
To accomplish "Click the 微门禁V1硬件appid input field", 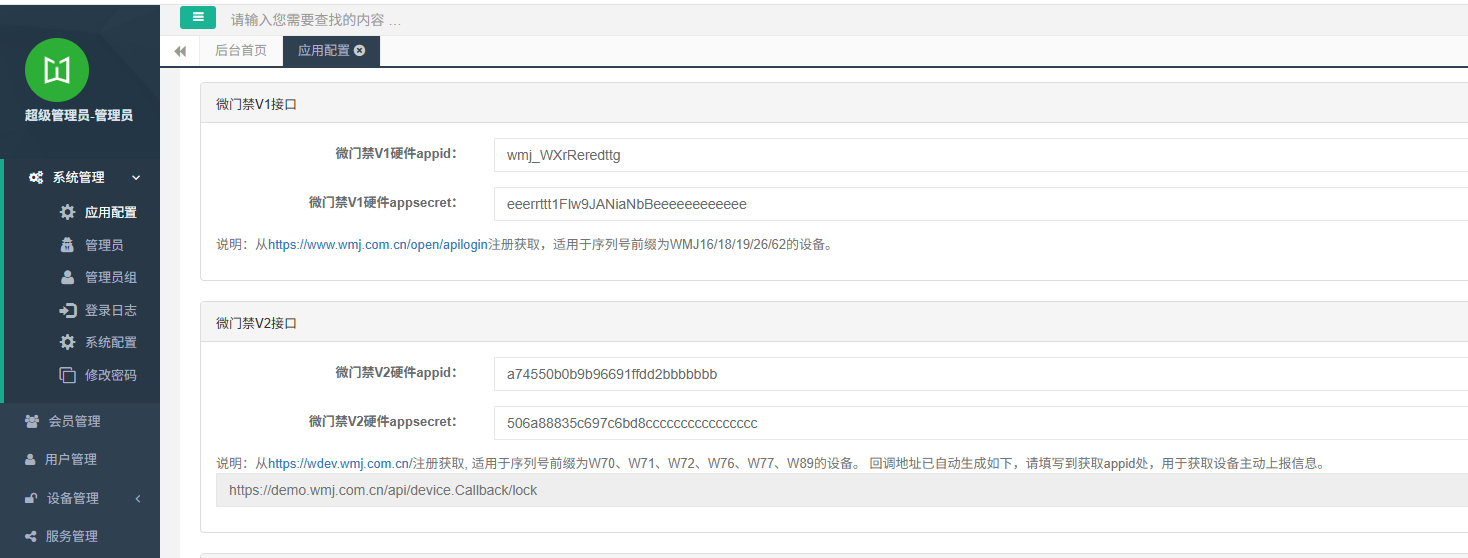I will tap(980, 155).
